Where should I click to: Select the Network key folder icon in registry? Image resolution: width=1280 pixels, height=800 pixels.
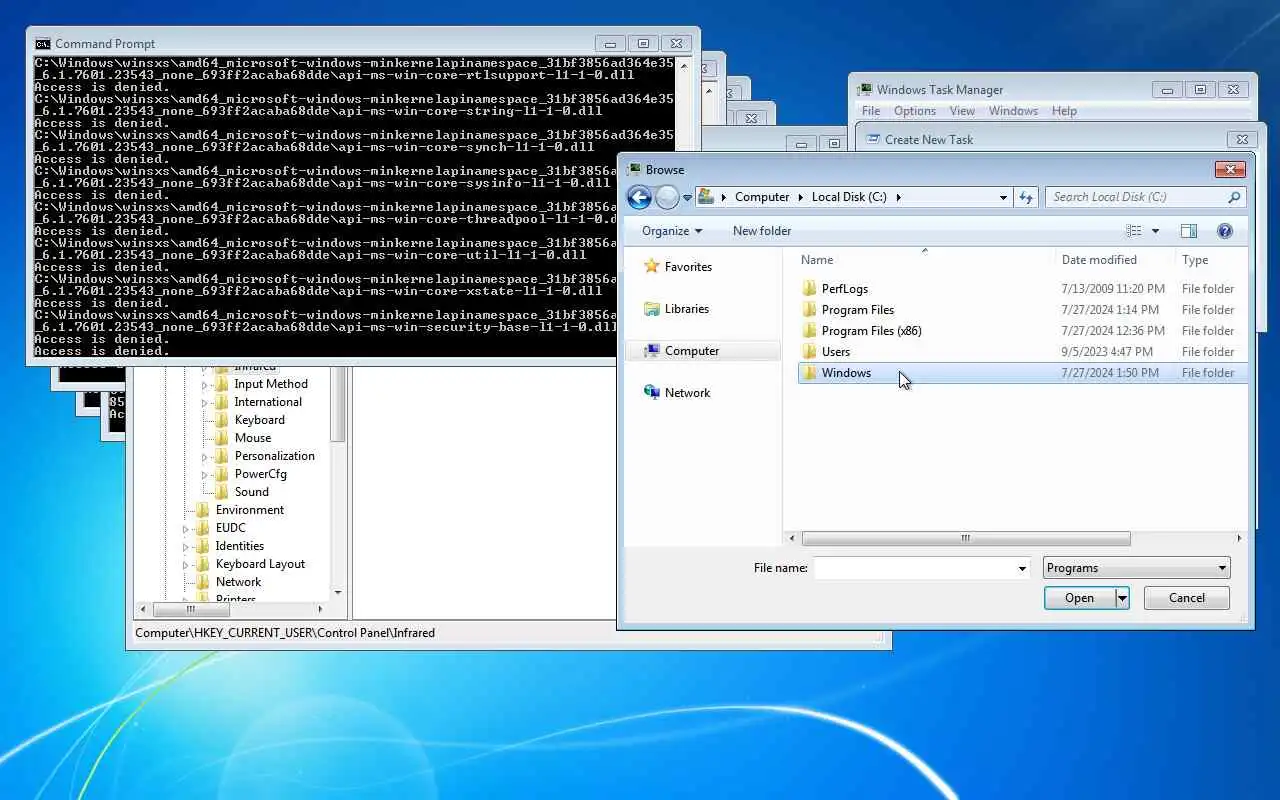pyautogui.click(x=203, y=582)
